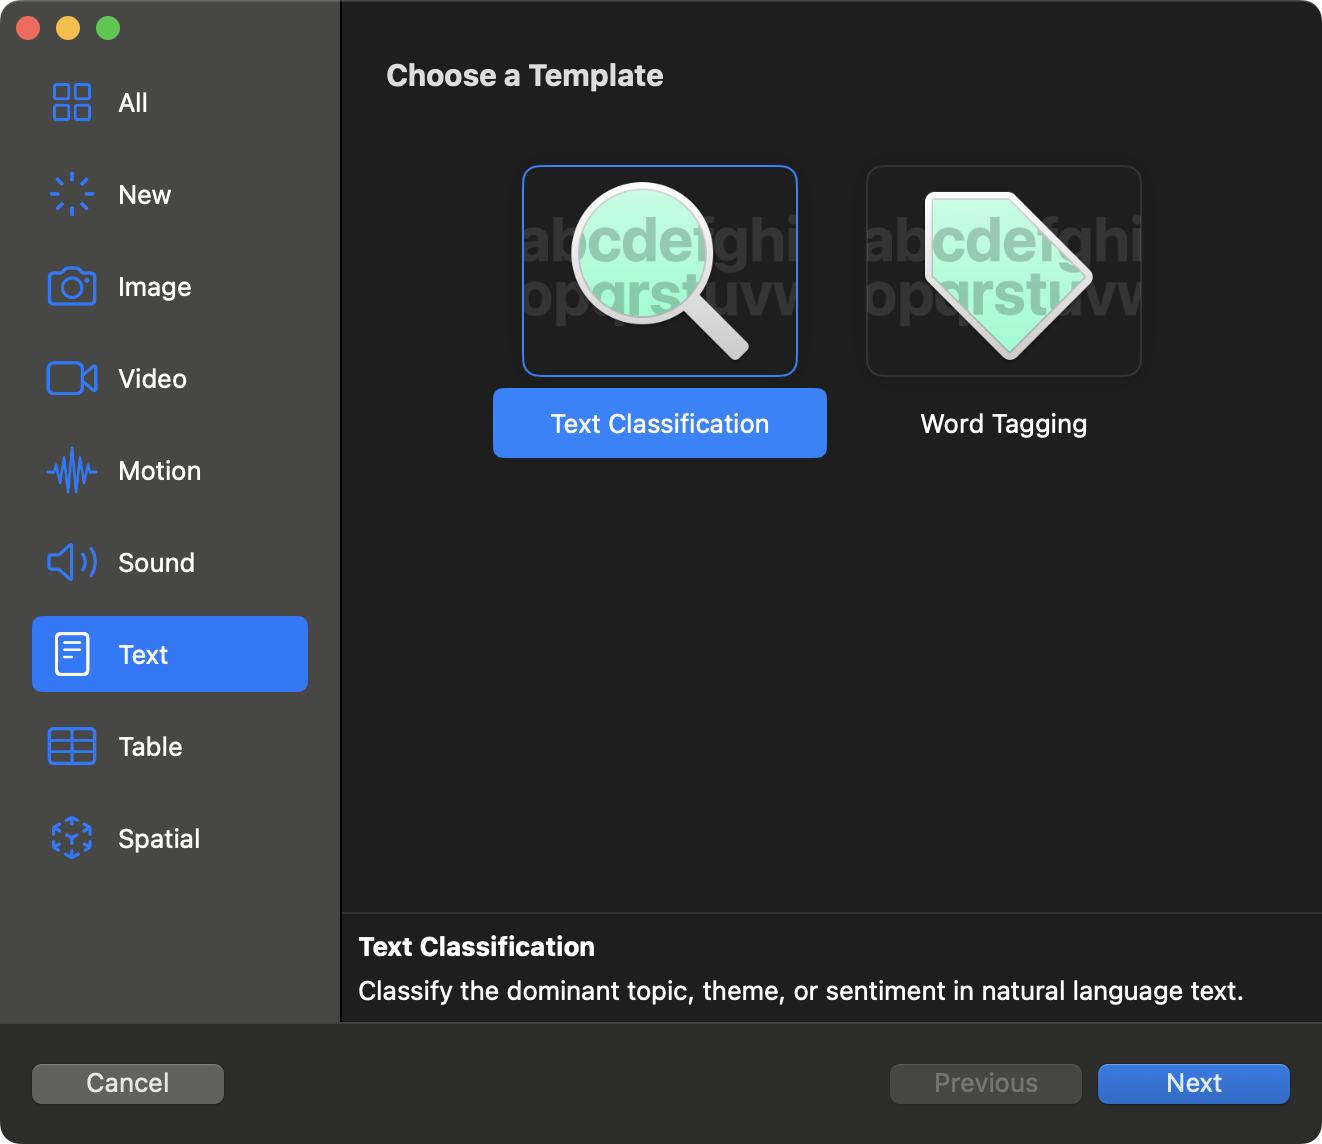Switch to the Image category label
1322x1144 pixels.
155,287
